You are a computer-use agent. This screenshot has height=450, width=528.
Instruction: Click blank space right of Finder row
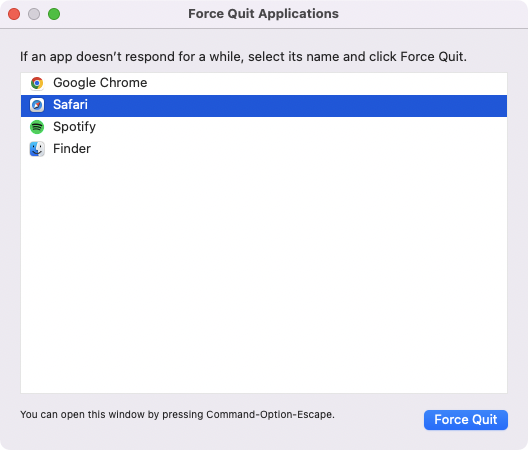coord(299,149)
